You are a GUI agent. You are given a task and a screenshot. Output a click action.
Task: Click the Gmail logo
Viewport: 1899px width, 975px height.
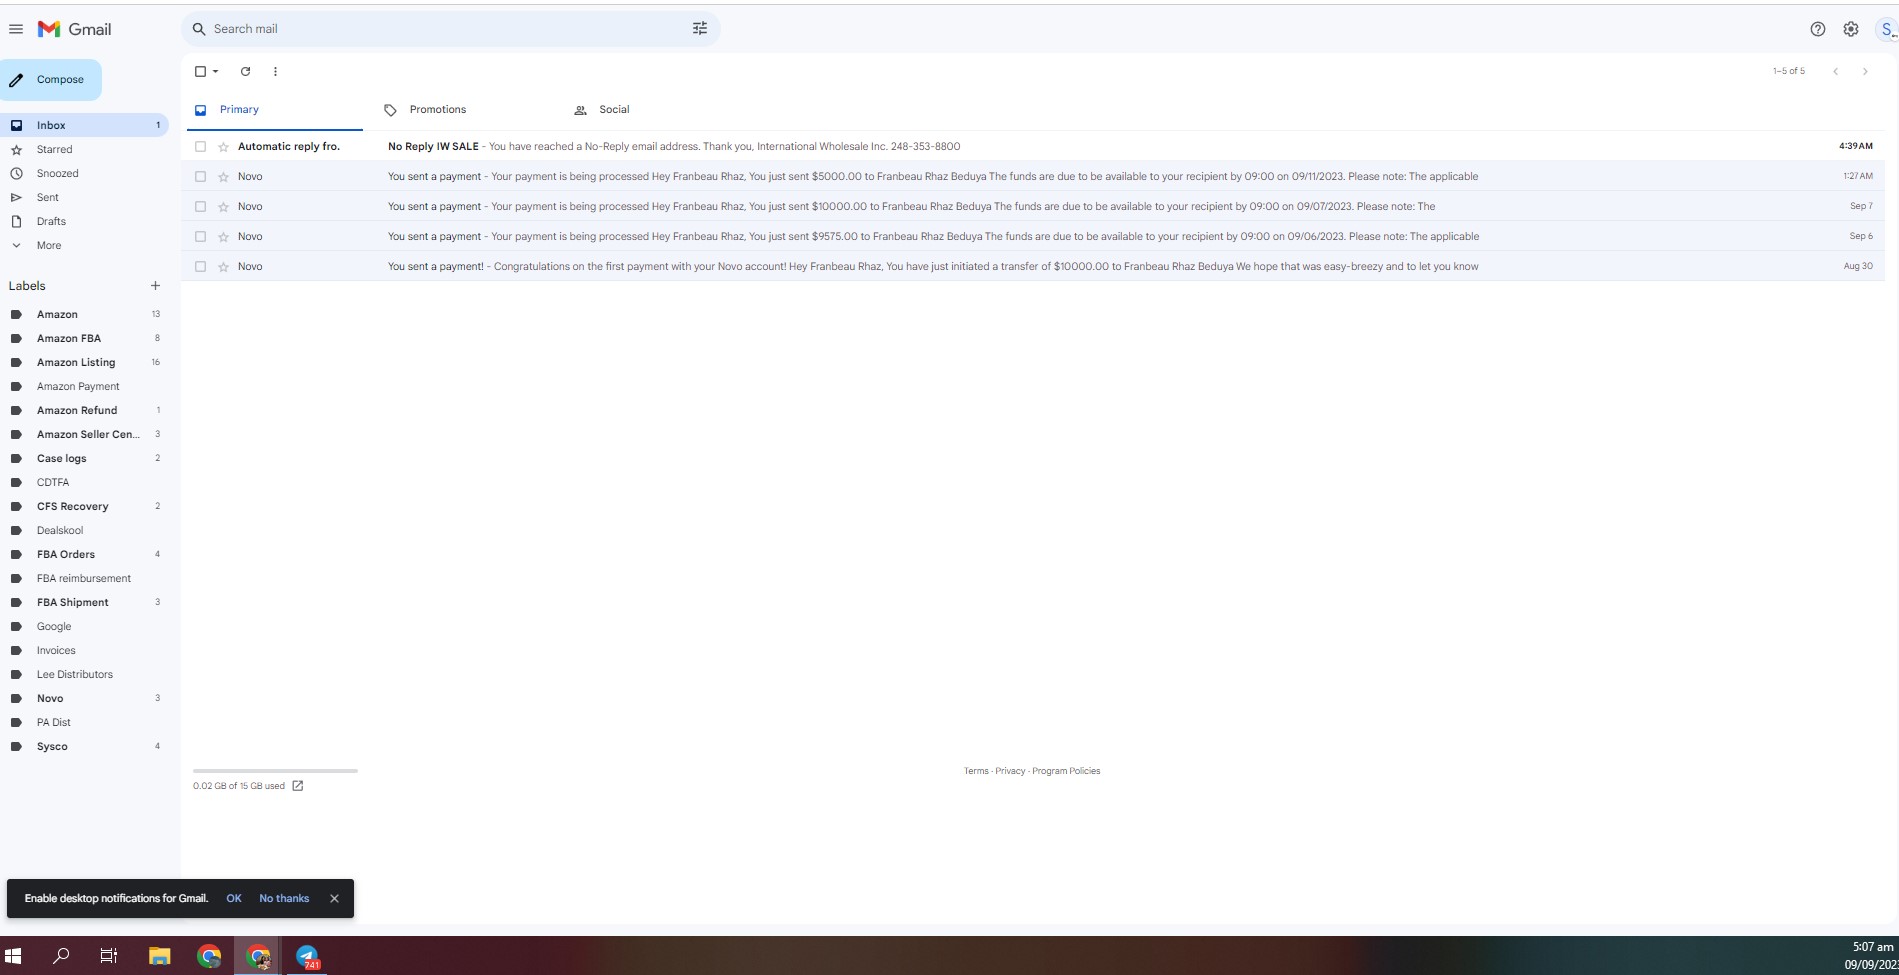pyautogui.click(x=75, y=29)
